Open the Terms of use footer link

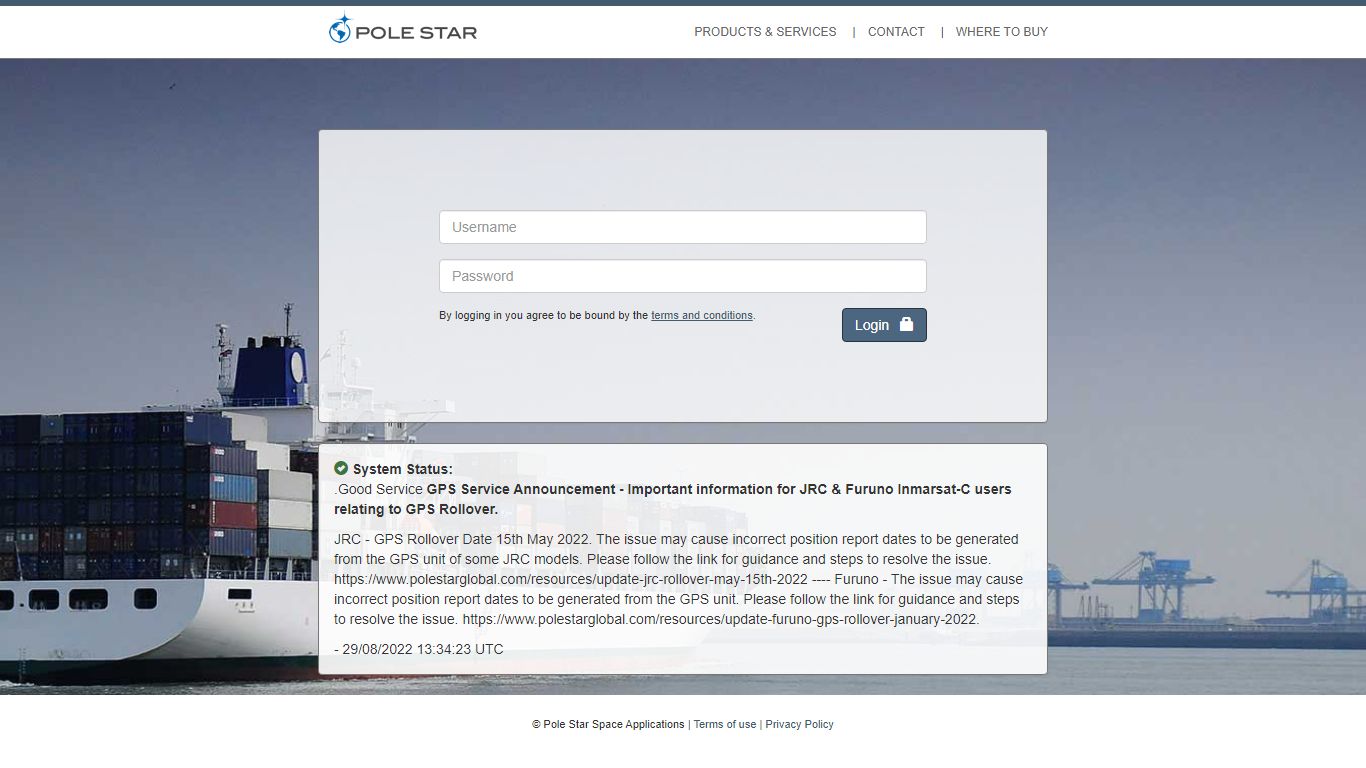pyautogui.click(x=725, y=724)
